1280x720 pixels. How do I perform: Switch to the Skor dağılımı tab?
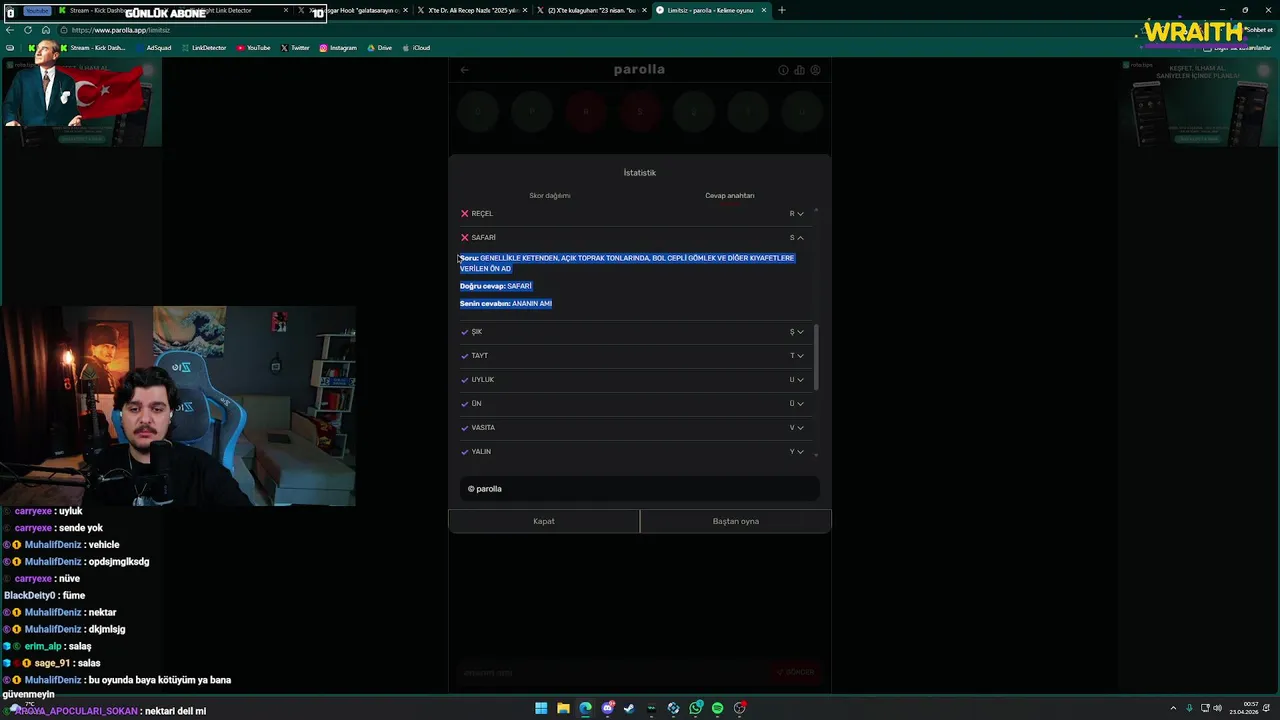coord(549,196)
